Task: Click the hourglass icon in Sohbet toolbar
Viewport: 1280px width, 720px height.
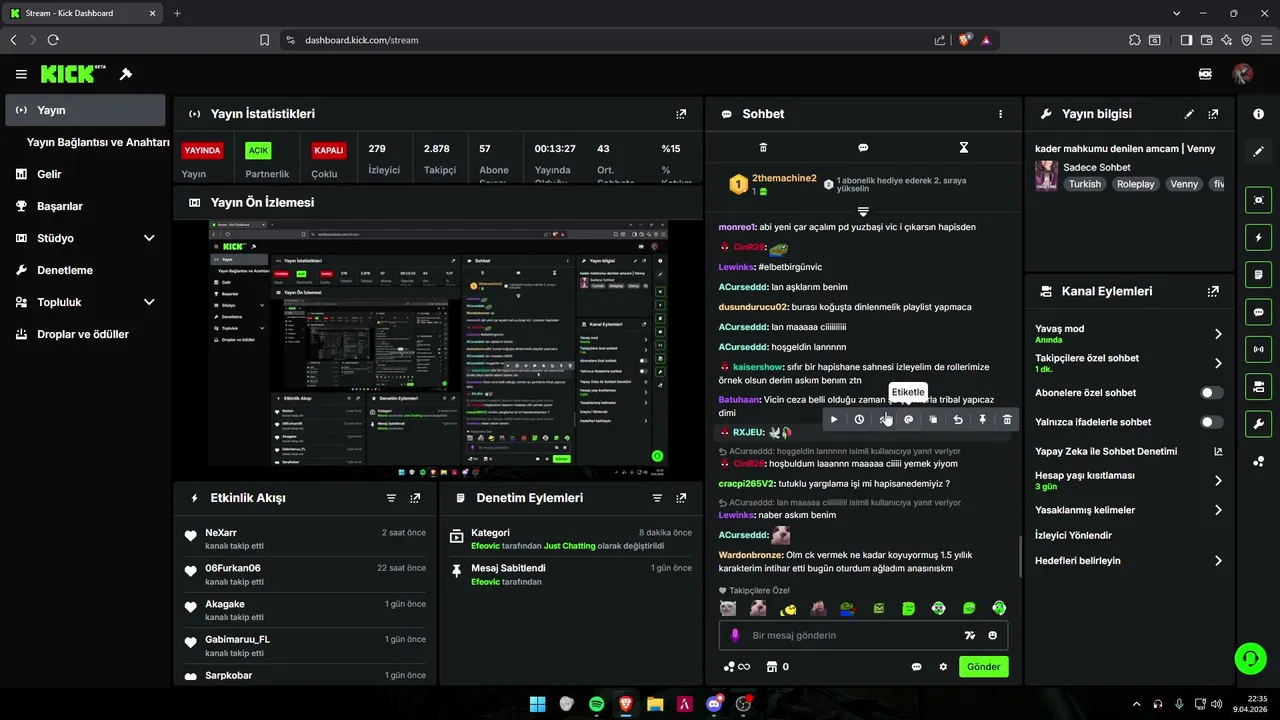Action: [x=964, y=147]
